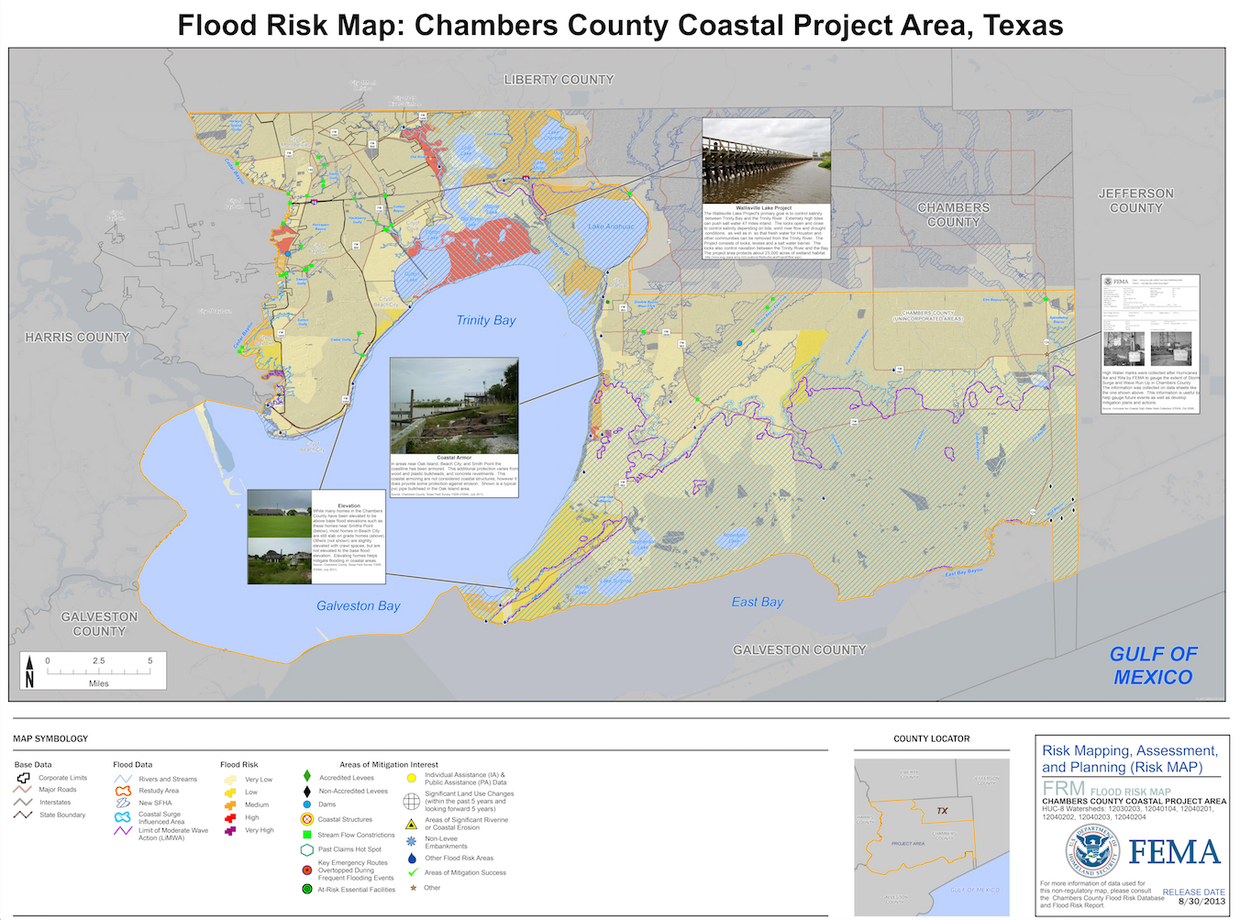
Task: Click the Very High flood risk swatch
Action: coord(230,829)
